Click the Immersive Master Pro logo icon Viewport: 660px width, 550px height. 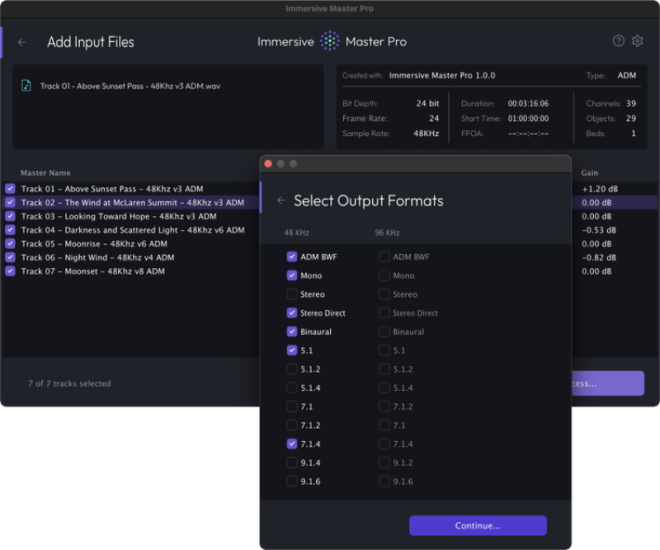(329, 42)
